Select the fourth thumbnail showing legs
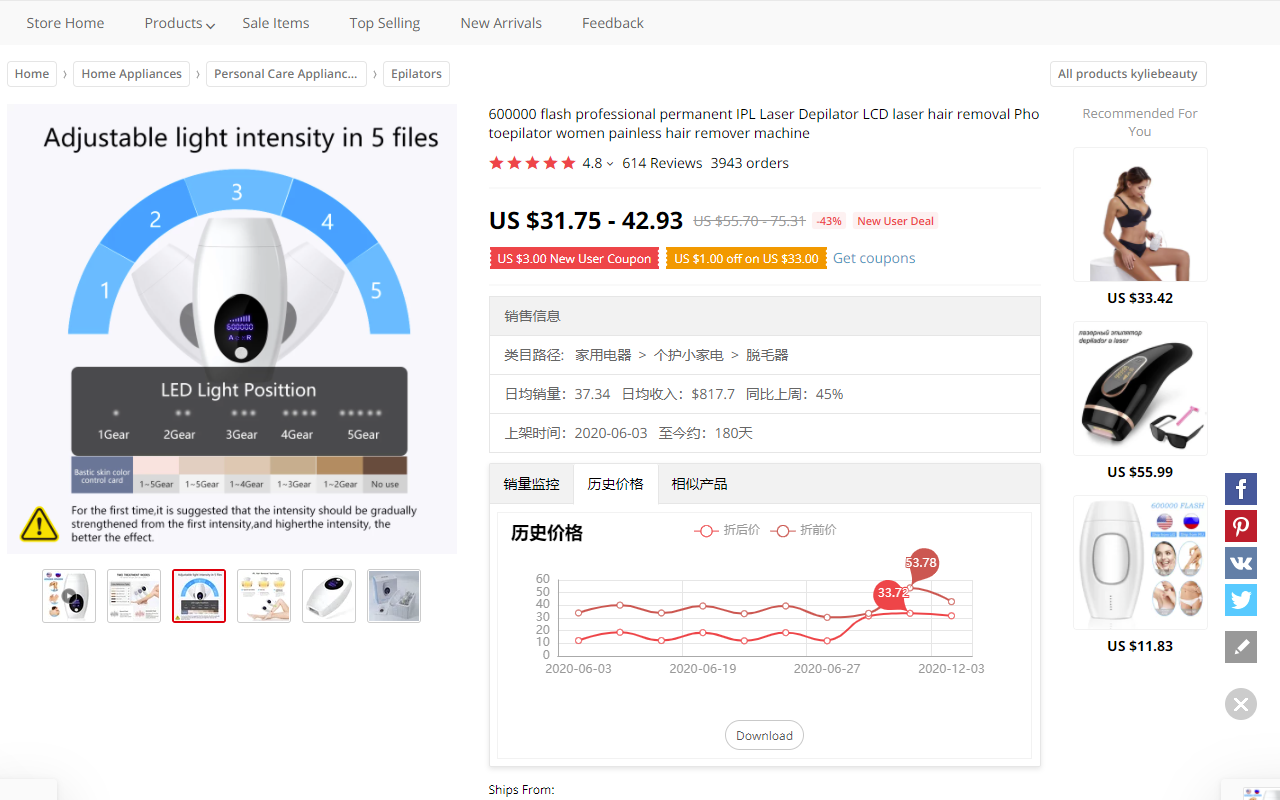1280x800 pixels. pyautogui.click(x=264, y=596)
